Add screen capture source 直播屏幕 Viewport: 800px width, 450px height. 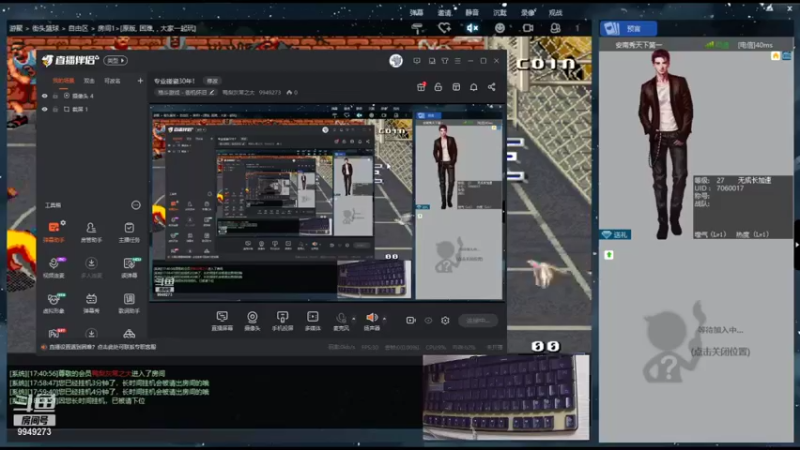[x=222, y=321]
